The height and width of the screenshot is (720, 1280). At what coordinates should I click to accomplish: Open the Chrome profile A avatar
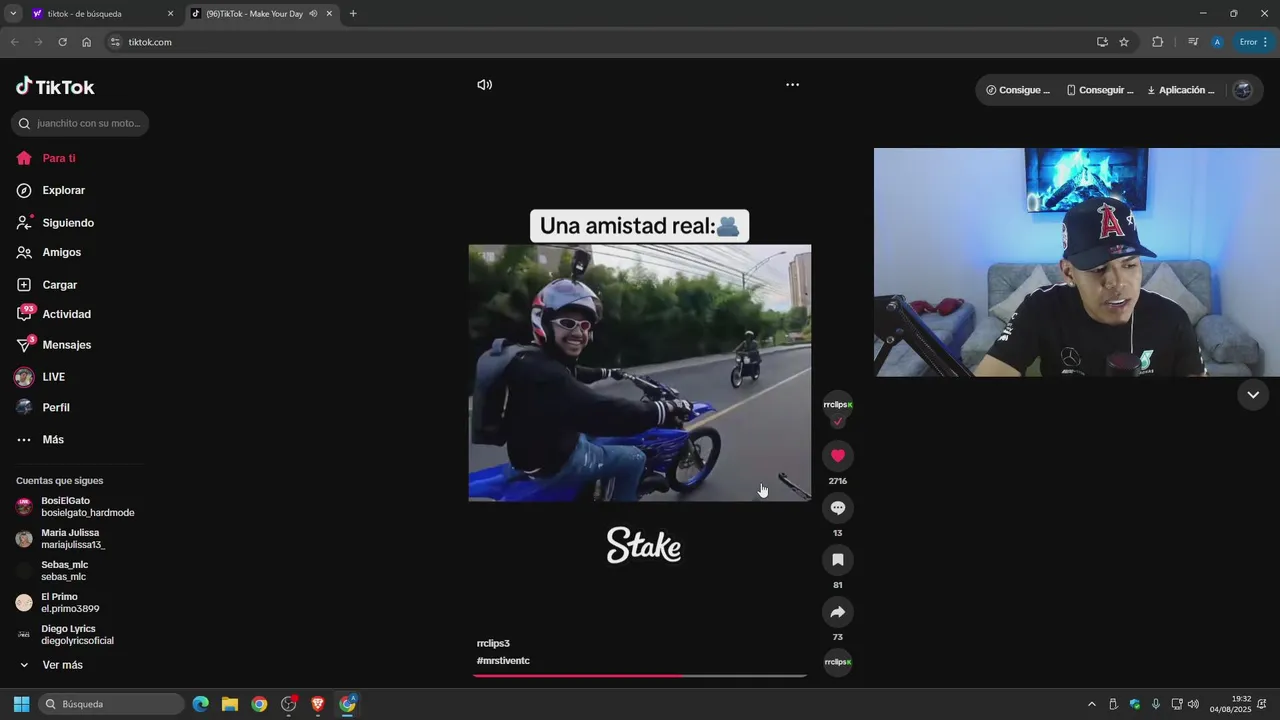click(1217, 42)
